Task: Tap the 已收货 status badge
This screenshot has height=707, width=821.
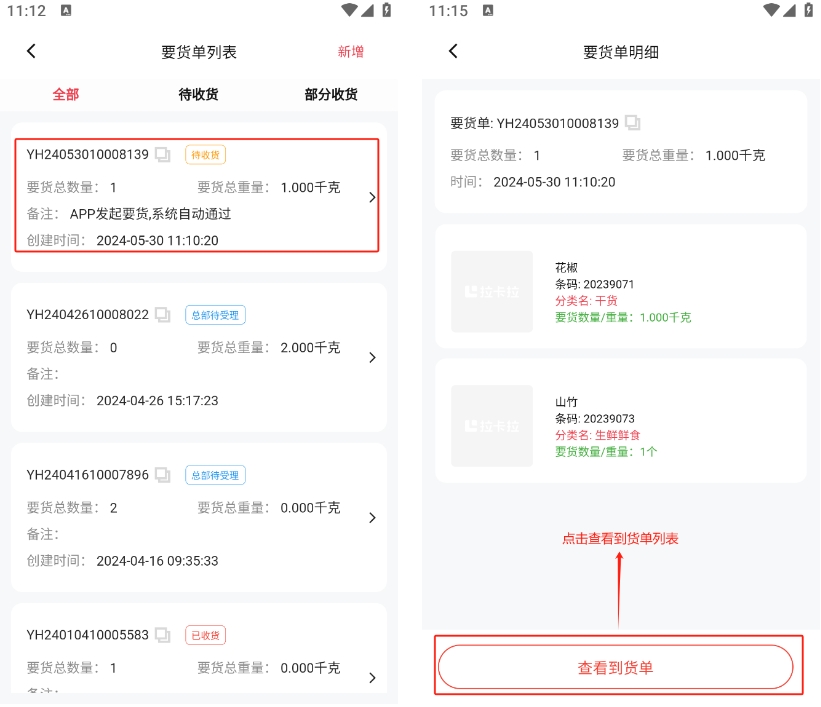Action: pyautogui.click(x=206, y=635)
